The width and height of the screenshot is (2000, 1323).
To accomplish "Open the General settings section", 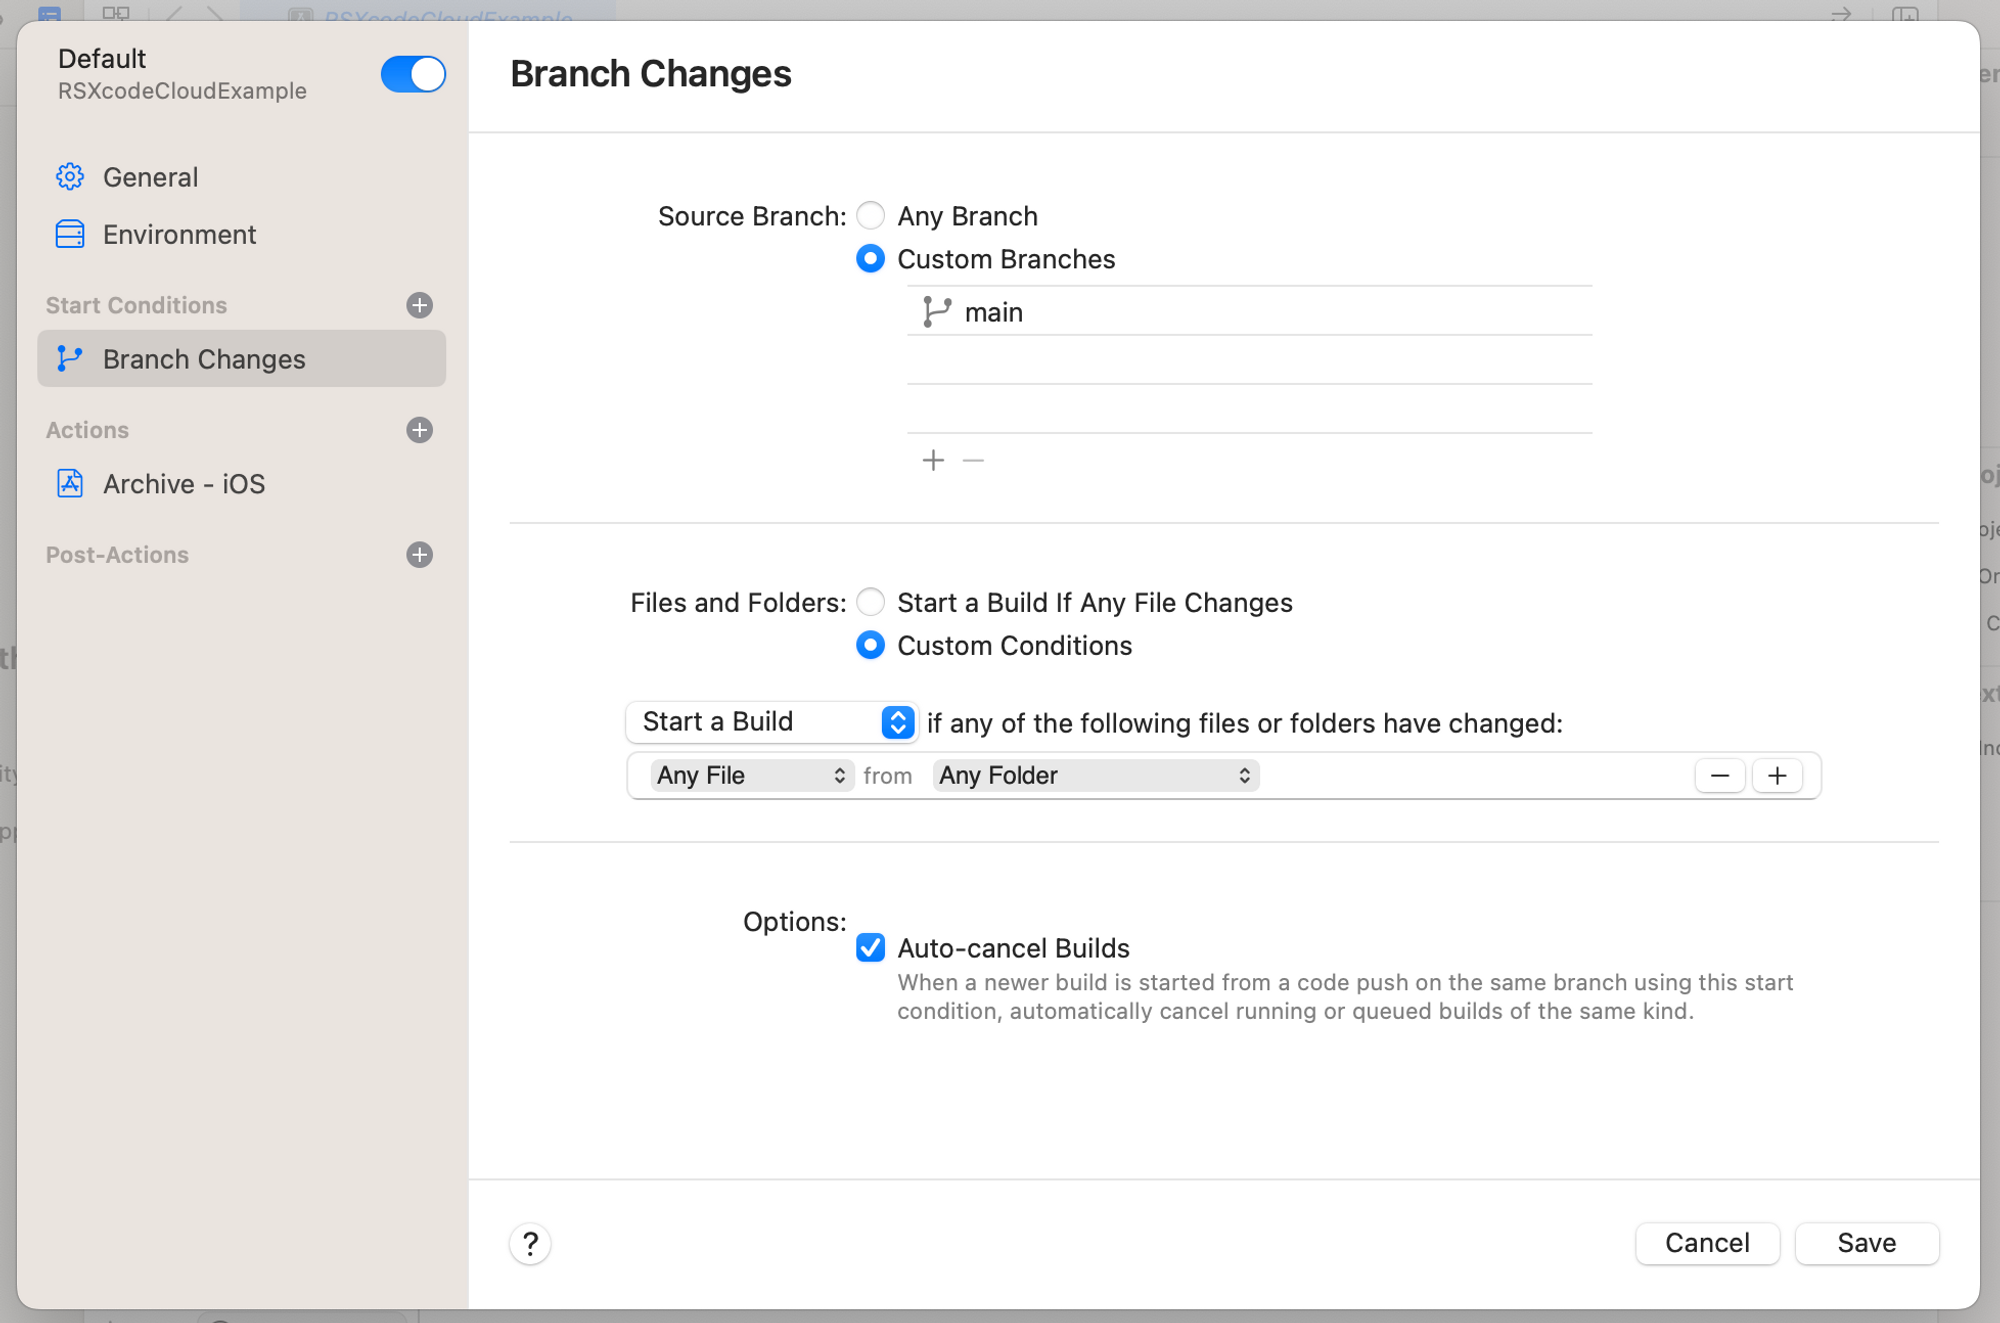I will [150, 177].
